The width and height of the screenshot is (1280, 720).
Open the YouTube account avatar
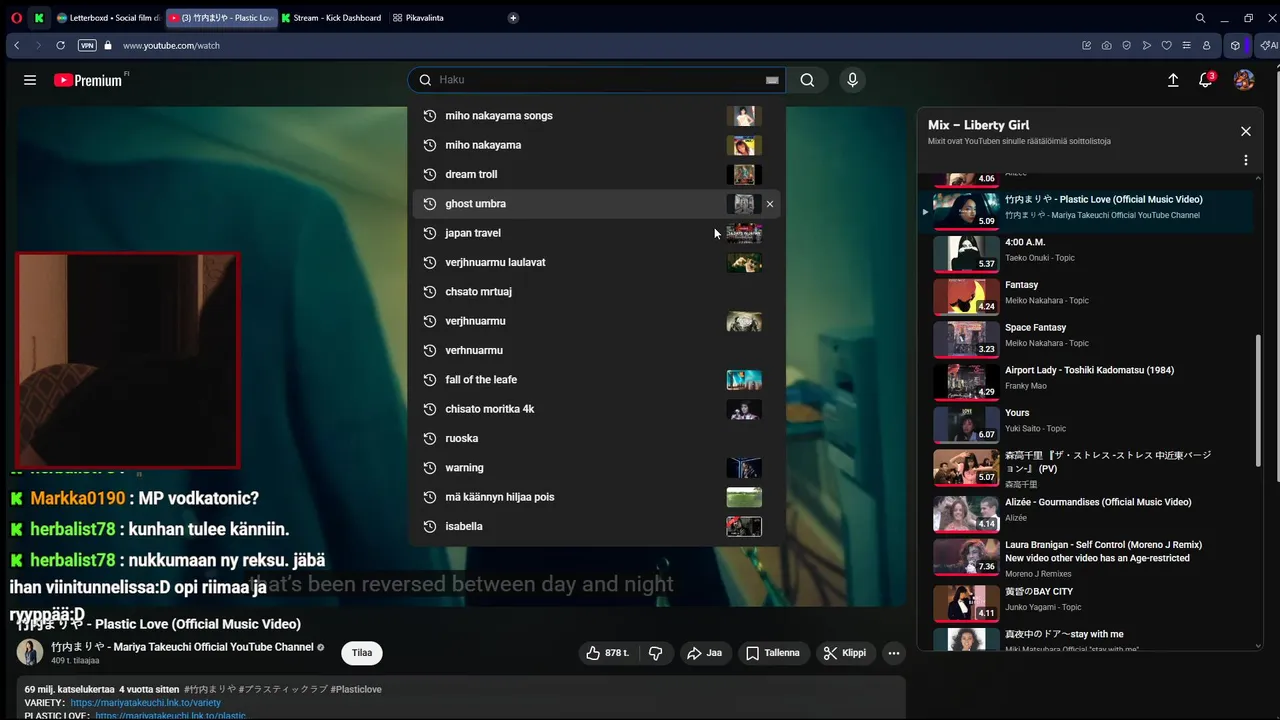point(1244,80)
